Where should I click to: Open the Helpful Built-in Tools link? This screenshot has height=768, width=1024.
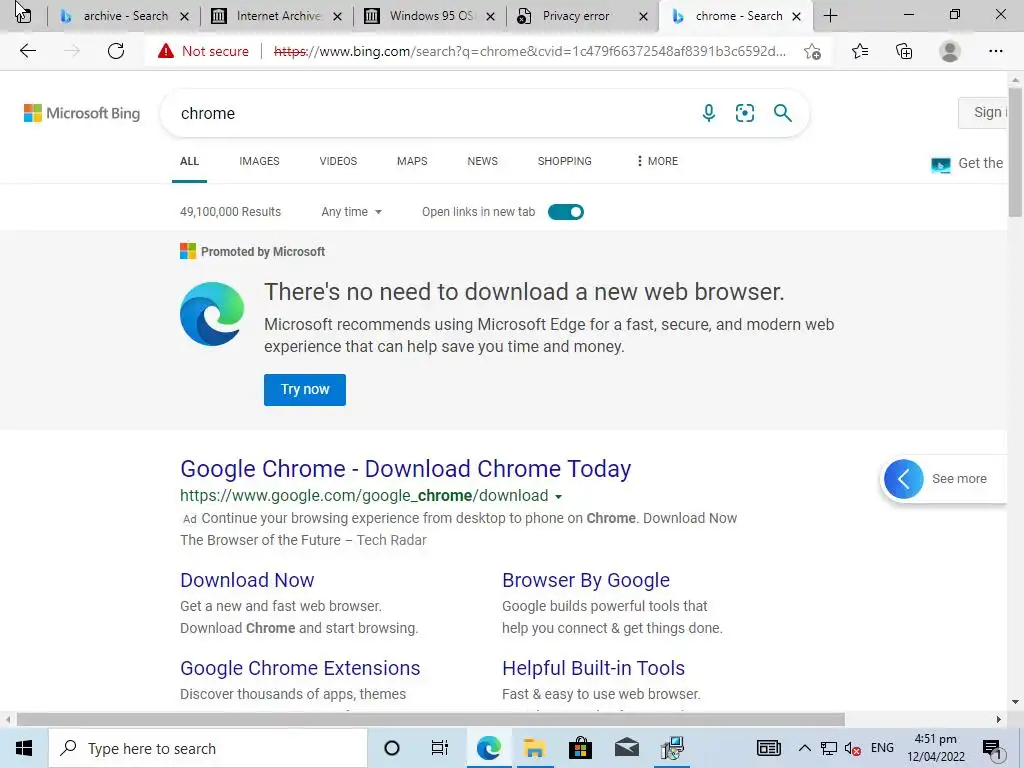tap(594, 668)
